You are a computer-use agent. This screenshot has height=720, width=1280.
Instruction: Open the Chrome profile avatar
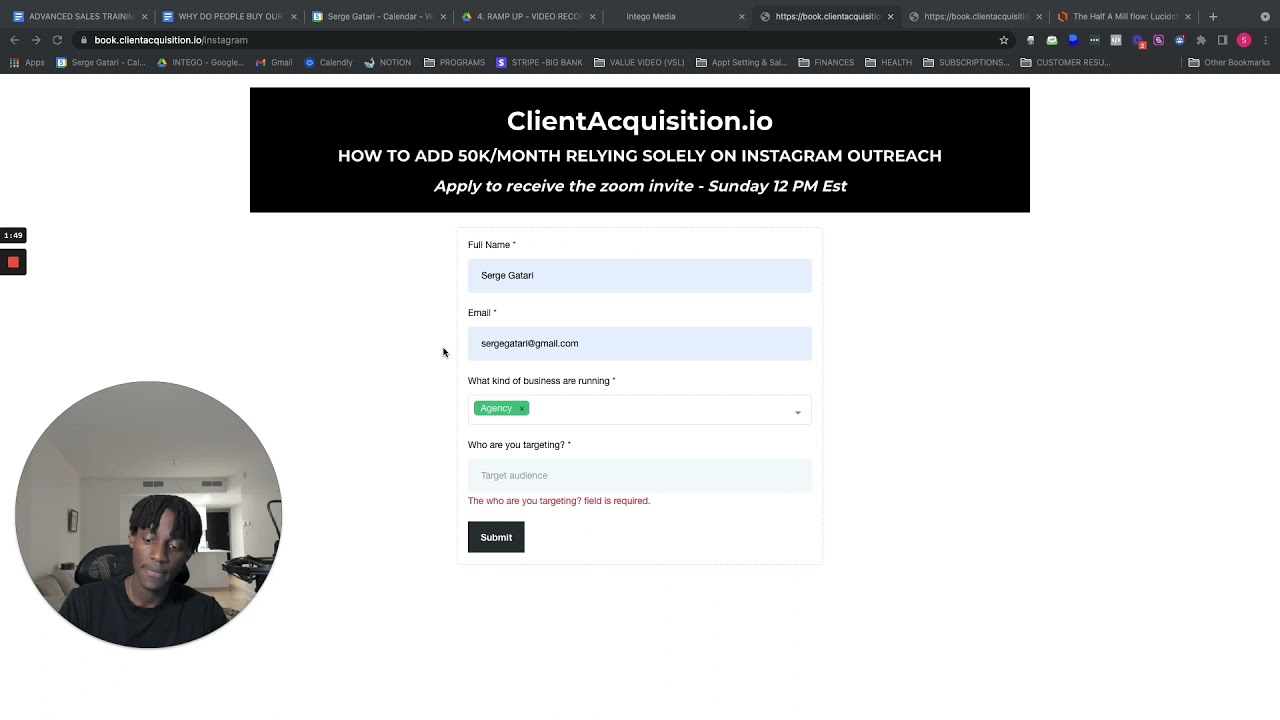(1244, 40)
